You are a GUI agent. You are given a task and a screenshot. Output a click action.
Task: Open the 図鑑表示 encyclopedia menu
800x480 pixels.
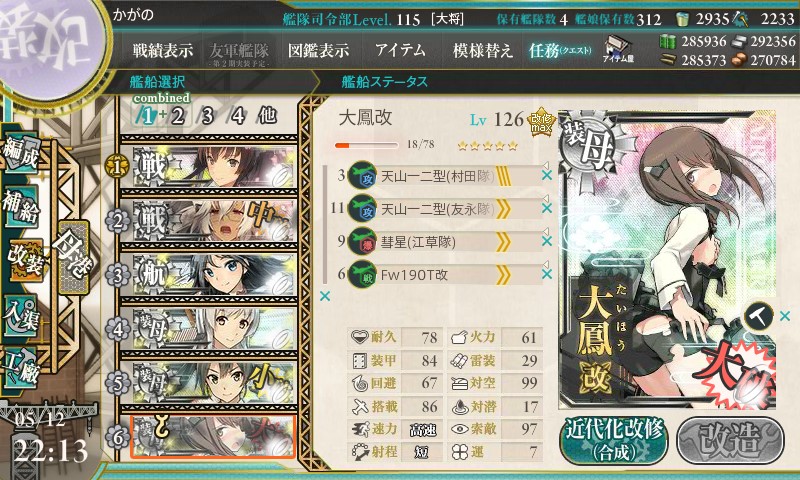tap(318, 50)
